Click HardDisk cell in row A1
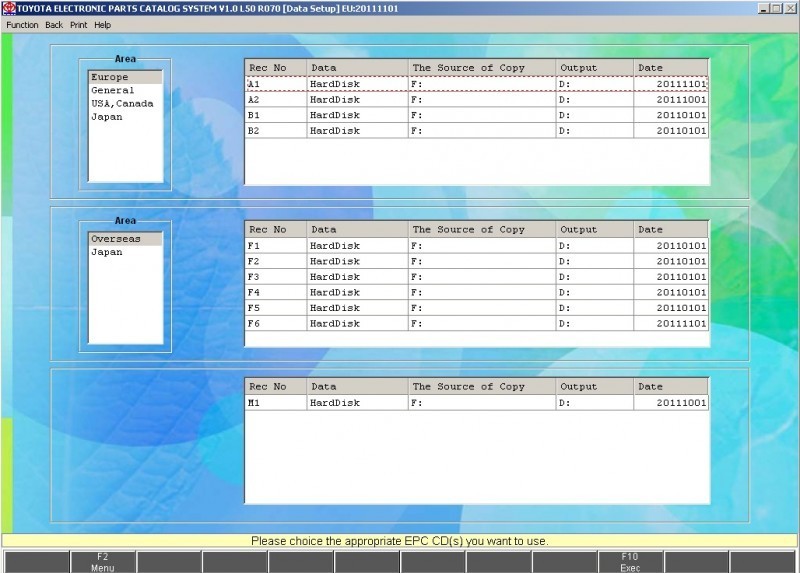This screenshot has width=800, height=573. click(x=357, y=84)
